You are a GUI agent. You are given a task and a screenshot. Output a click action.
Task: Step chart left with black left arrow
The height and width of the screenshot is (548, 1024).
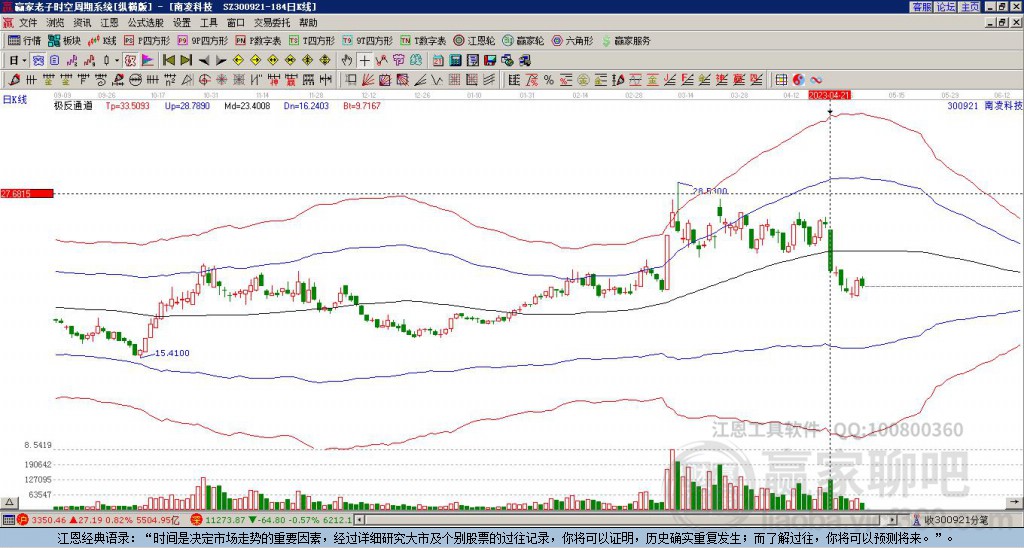pyautogui.click(x=204, y=61)
